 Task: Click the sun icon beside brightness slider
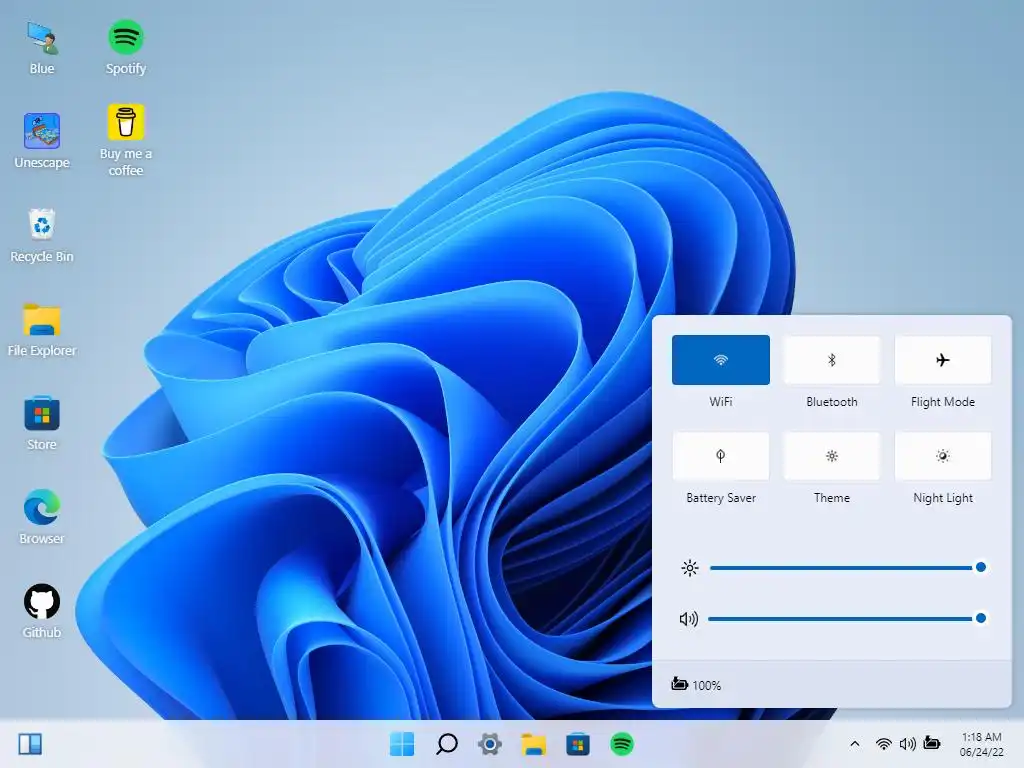click(x=690, y=568)
